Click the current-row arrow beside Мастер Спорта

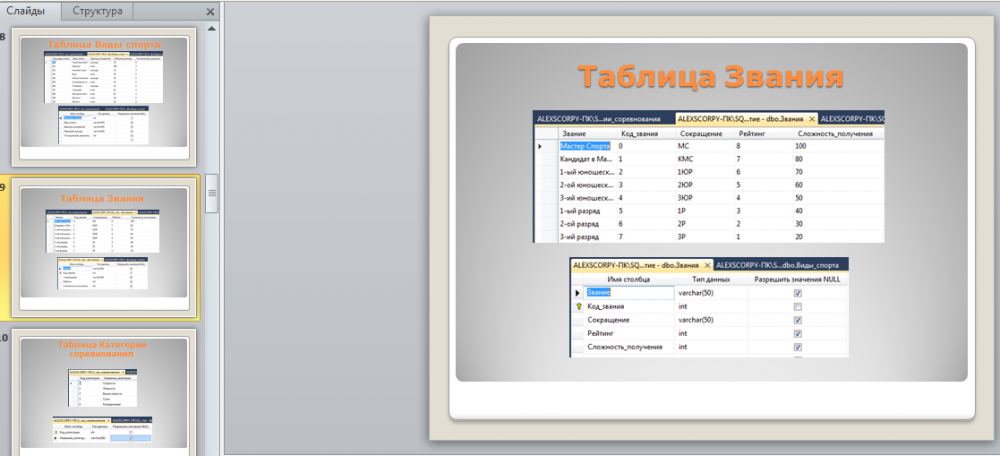click(x=540, y=146)
